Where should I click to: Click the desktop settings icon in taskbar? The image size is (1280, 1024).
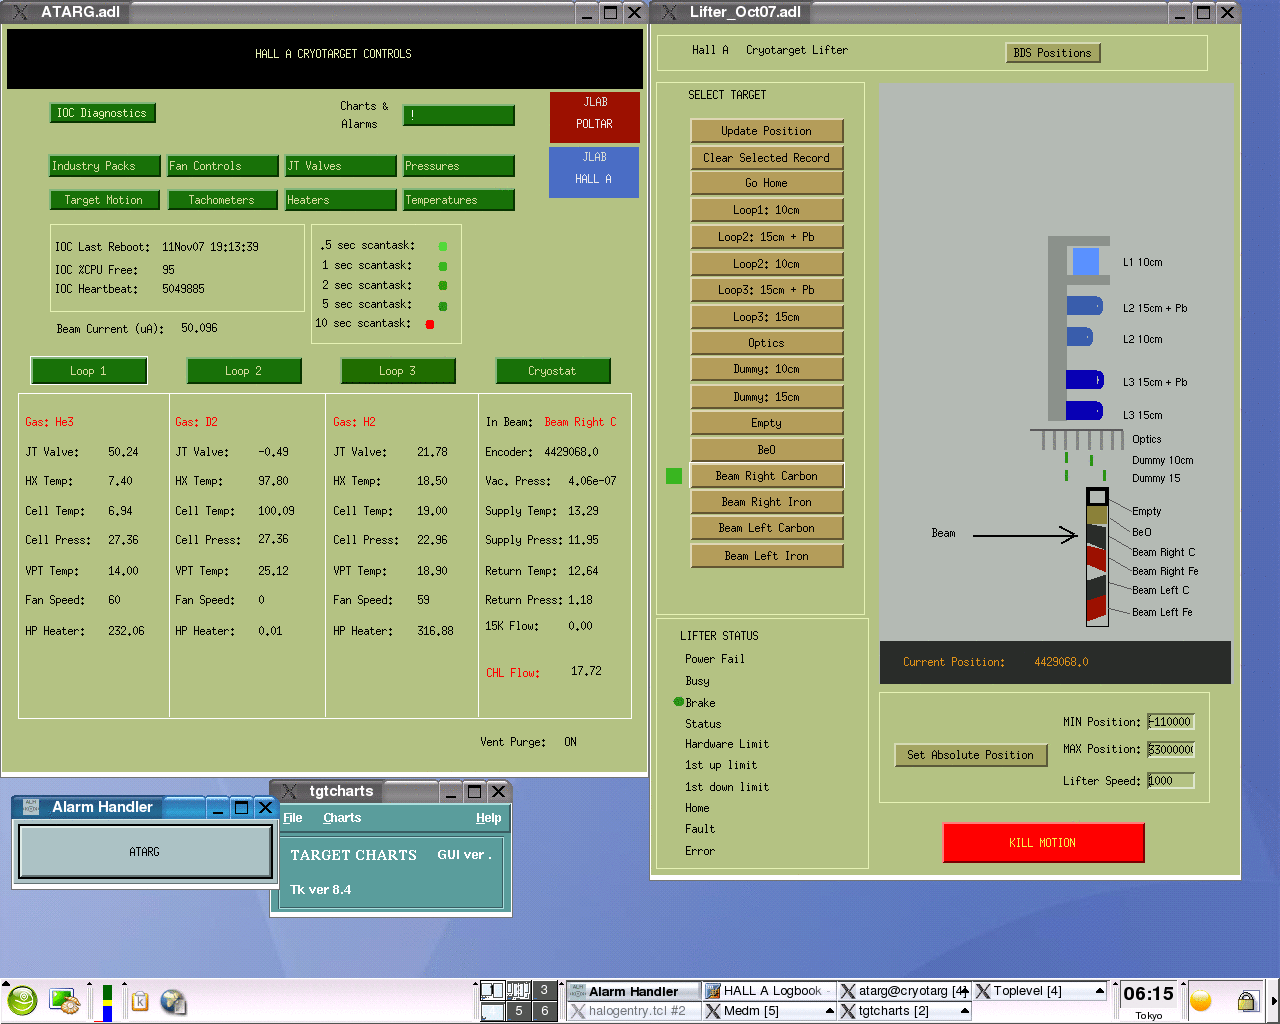[x=64, y=1001]
